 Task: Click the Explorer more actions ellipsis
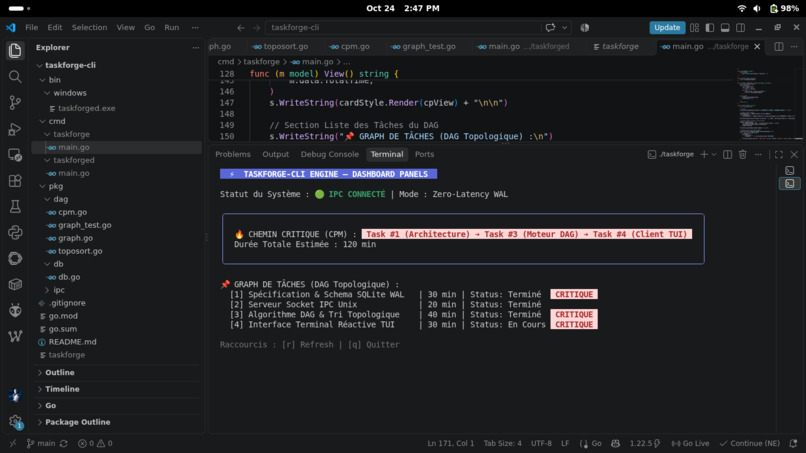pos(195,47)
